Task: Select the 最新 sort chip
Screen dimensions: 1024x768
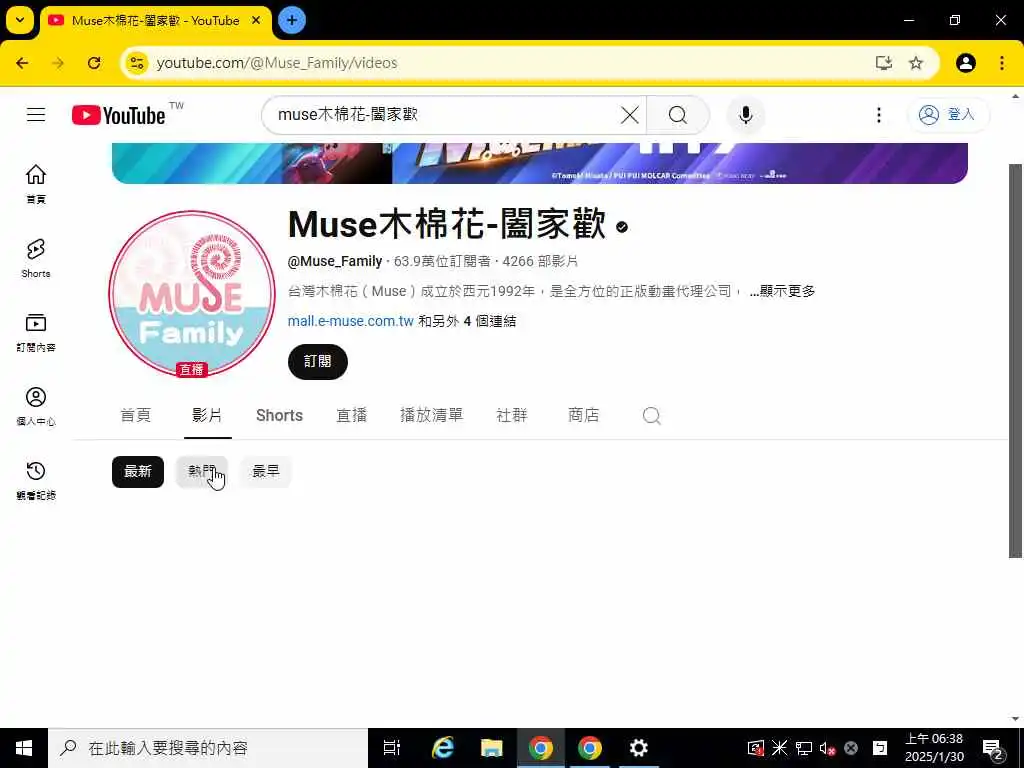Action: point(138,472)
